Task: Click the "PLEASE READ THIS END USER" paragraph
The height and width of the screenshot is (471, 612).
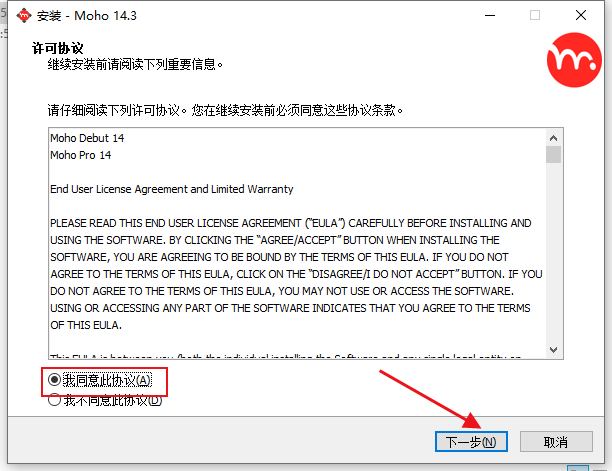Action: [x=296, y=274]
